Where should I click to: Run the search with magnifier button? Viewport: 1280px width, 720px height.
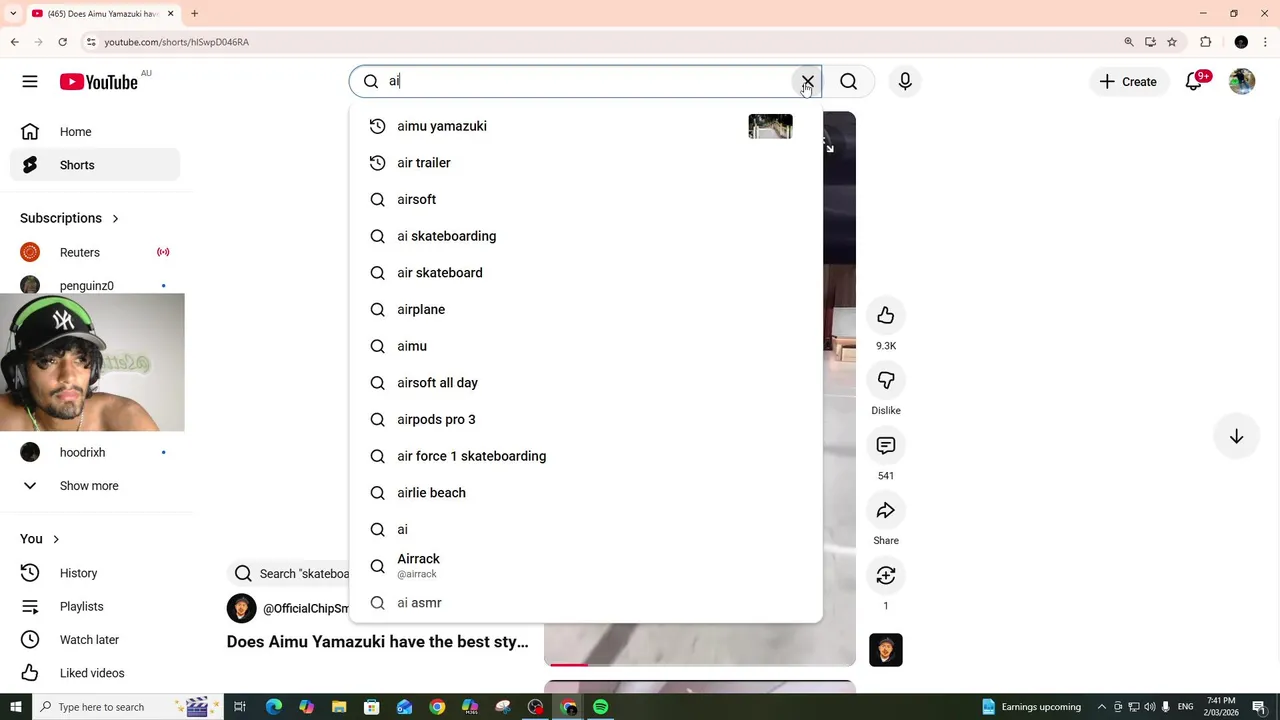pos(849,82)
